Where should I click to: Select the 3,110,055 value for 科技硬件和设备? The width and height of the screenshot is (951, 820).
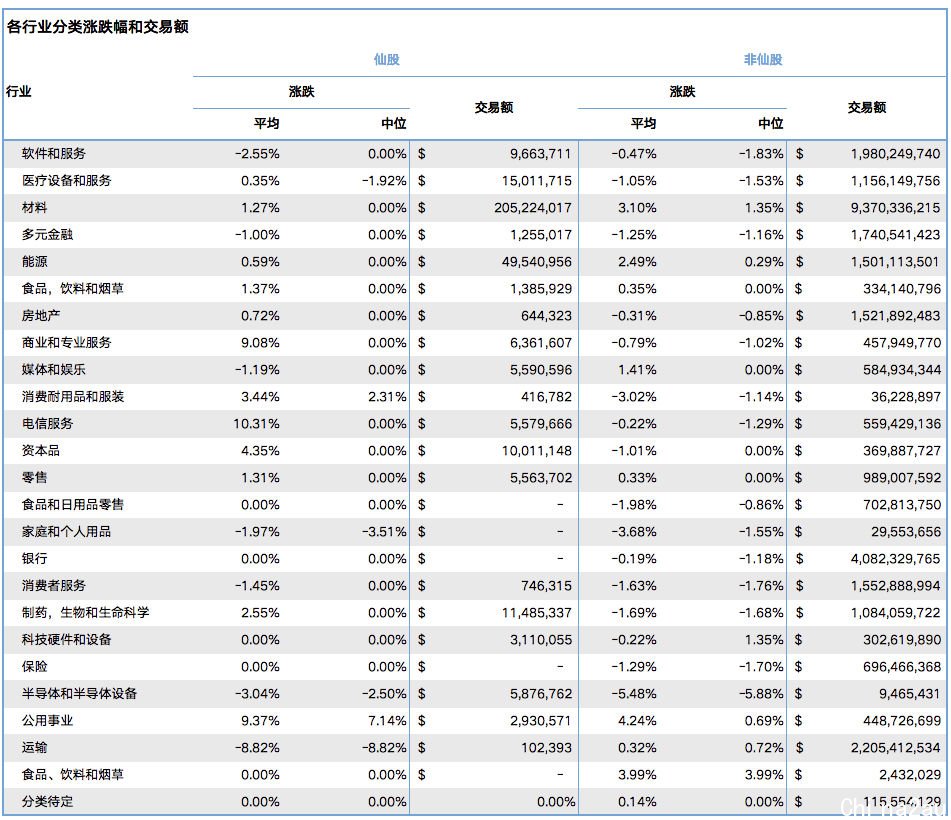click(x=540, y=639)
